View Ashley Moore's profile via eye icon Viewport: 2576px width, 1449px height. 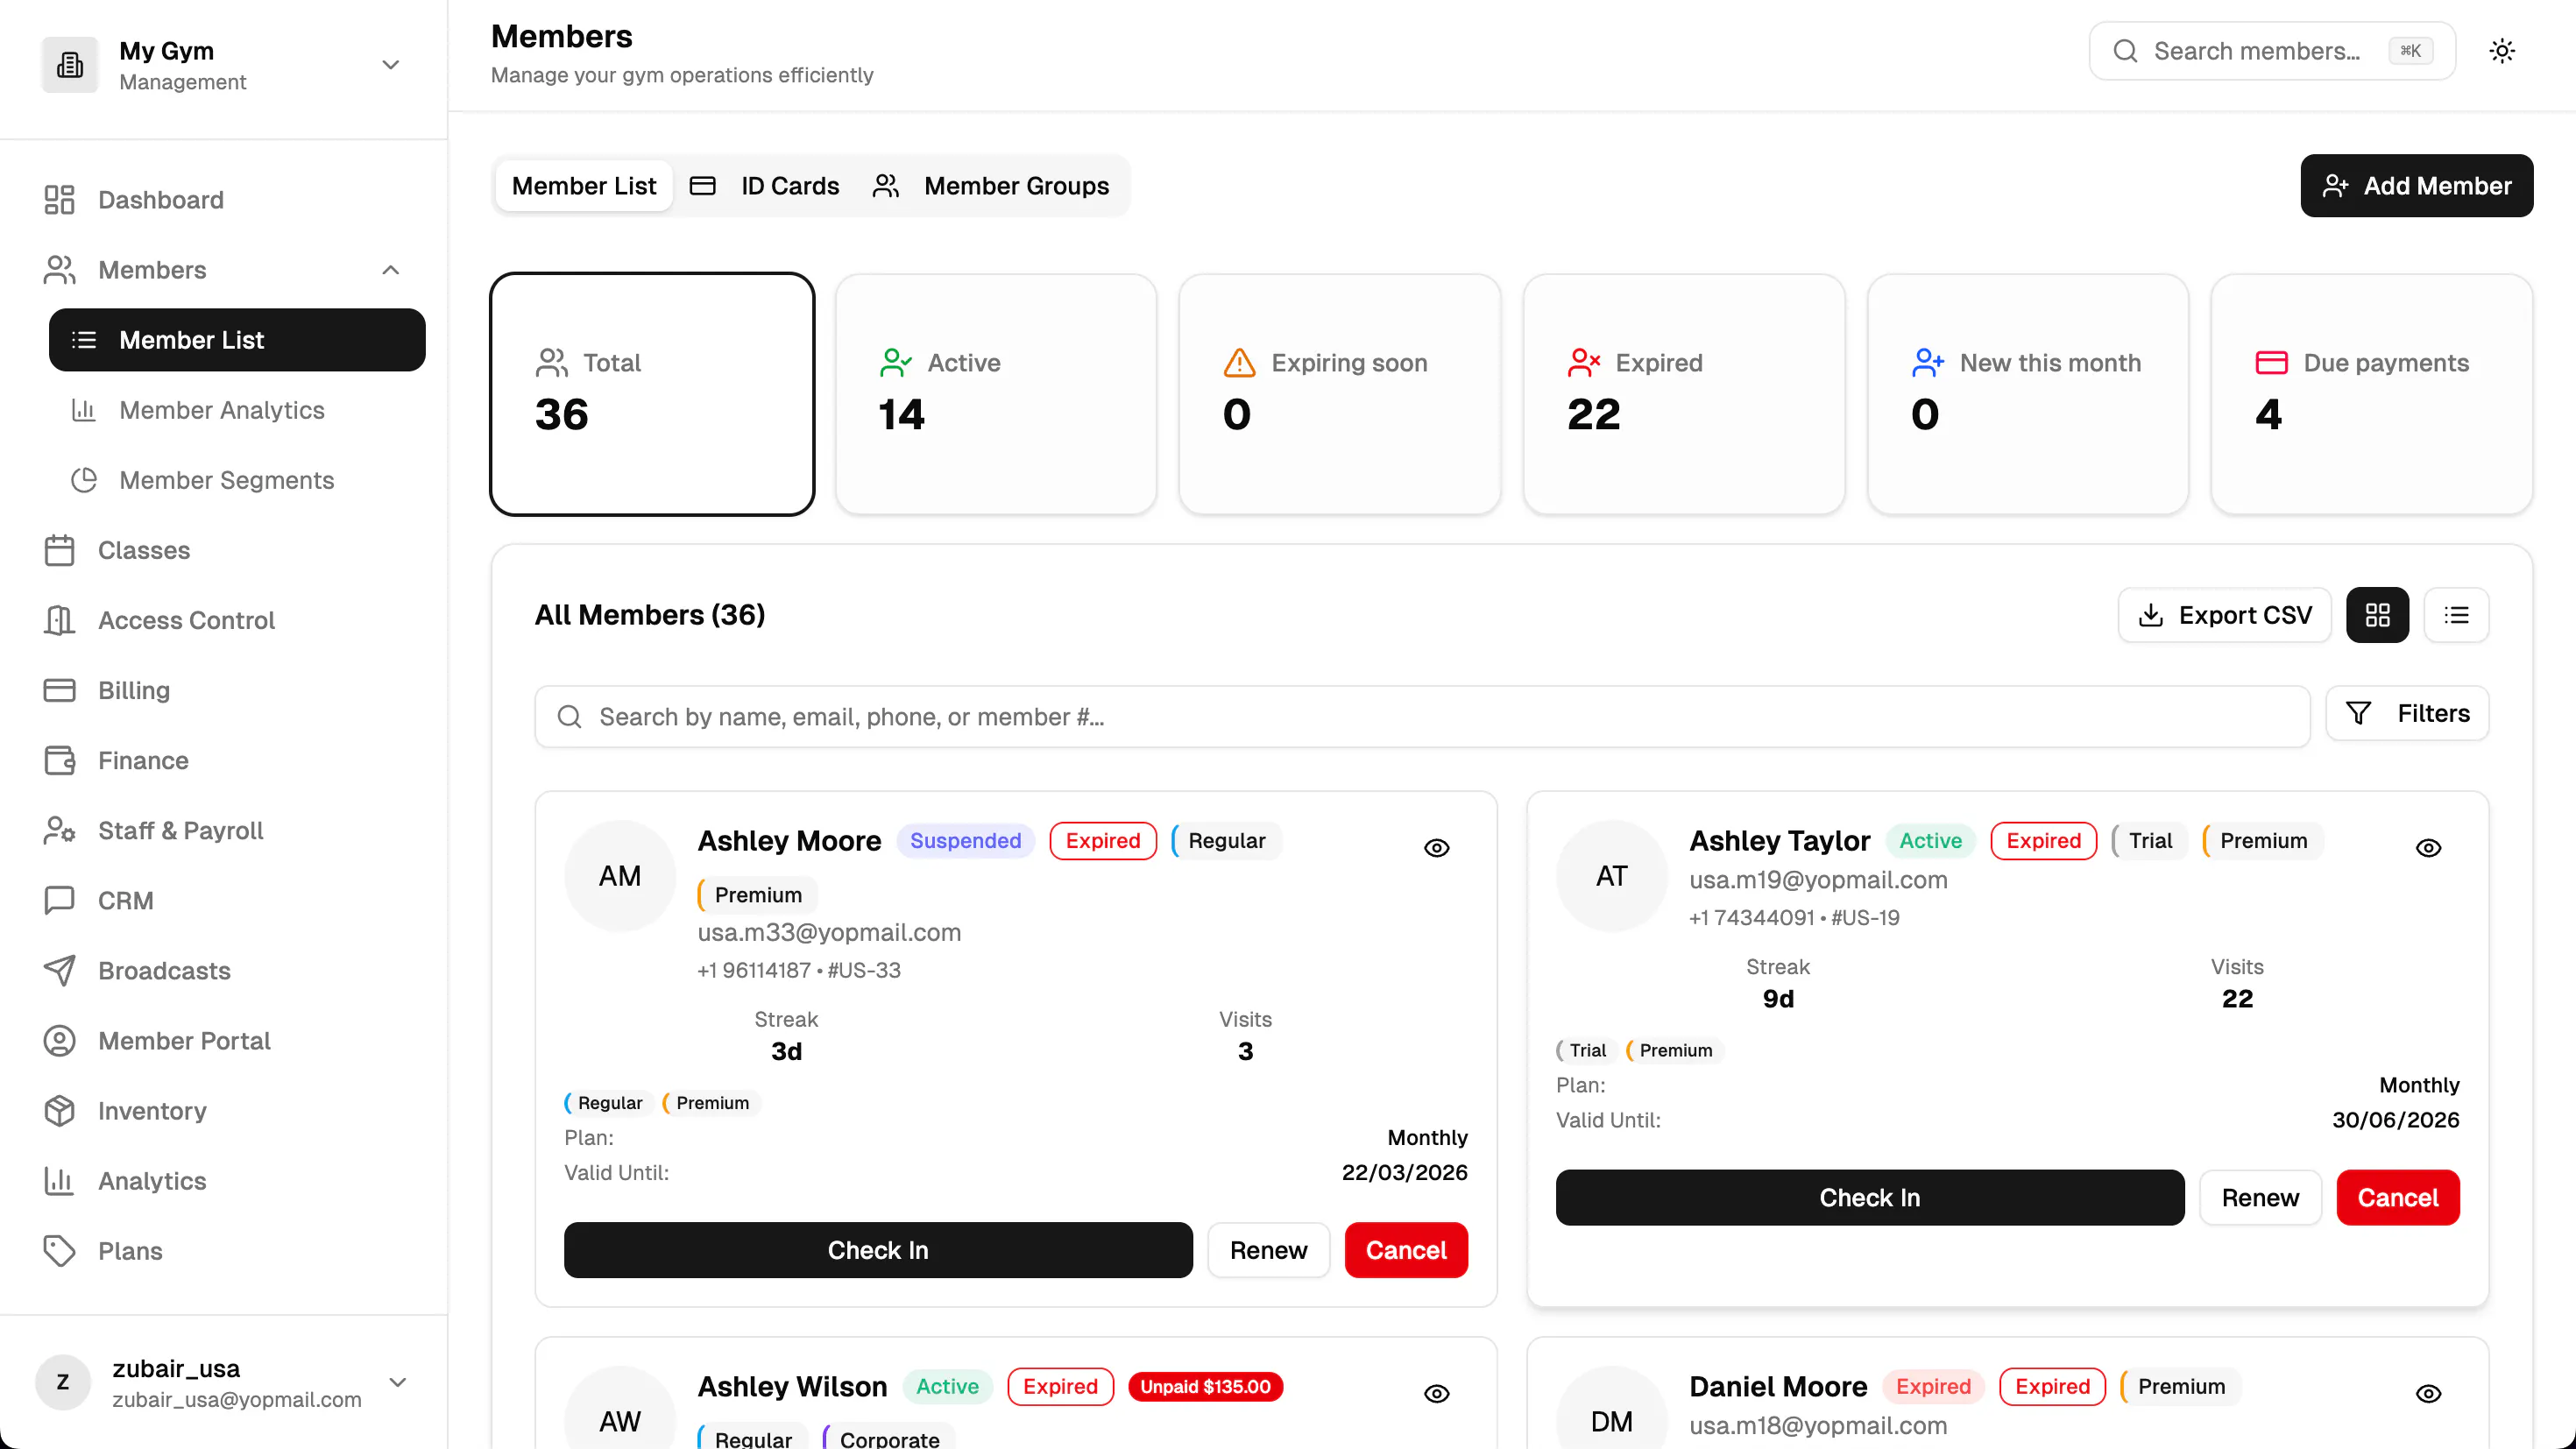pos(1437,848)
